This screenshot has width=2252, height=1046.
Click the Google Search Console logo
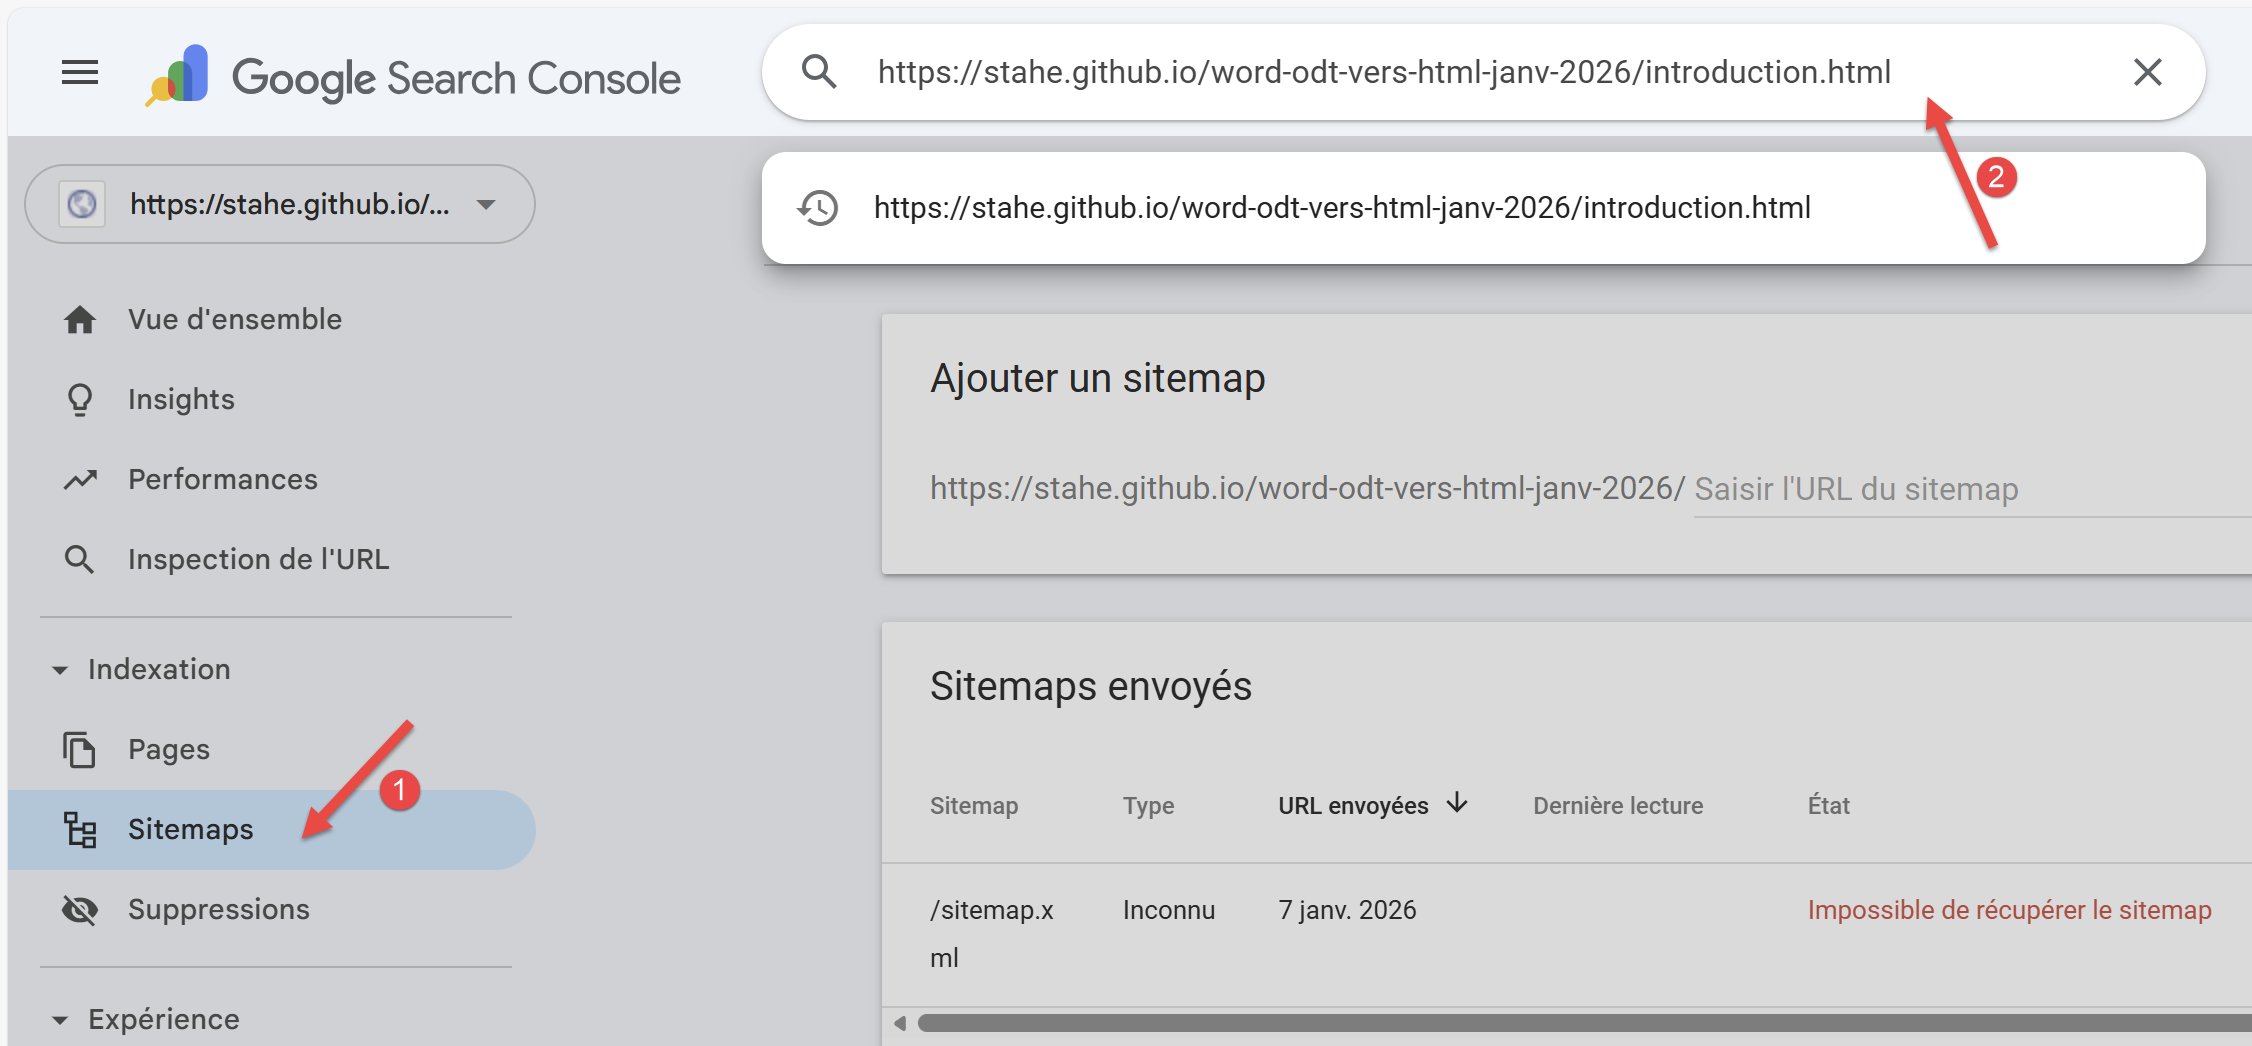414,77
